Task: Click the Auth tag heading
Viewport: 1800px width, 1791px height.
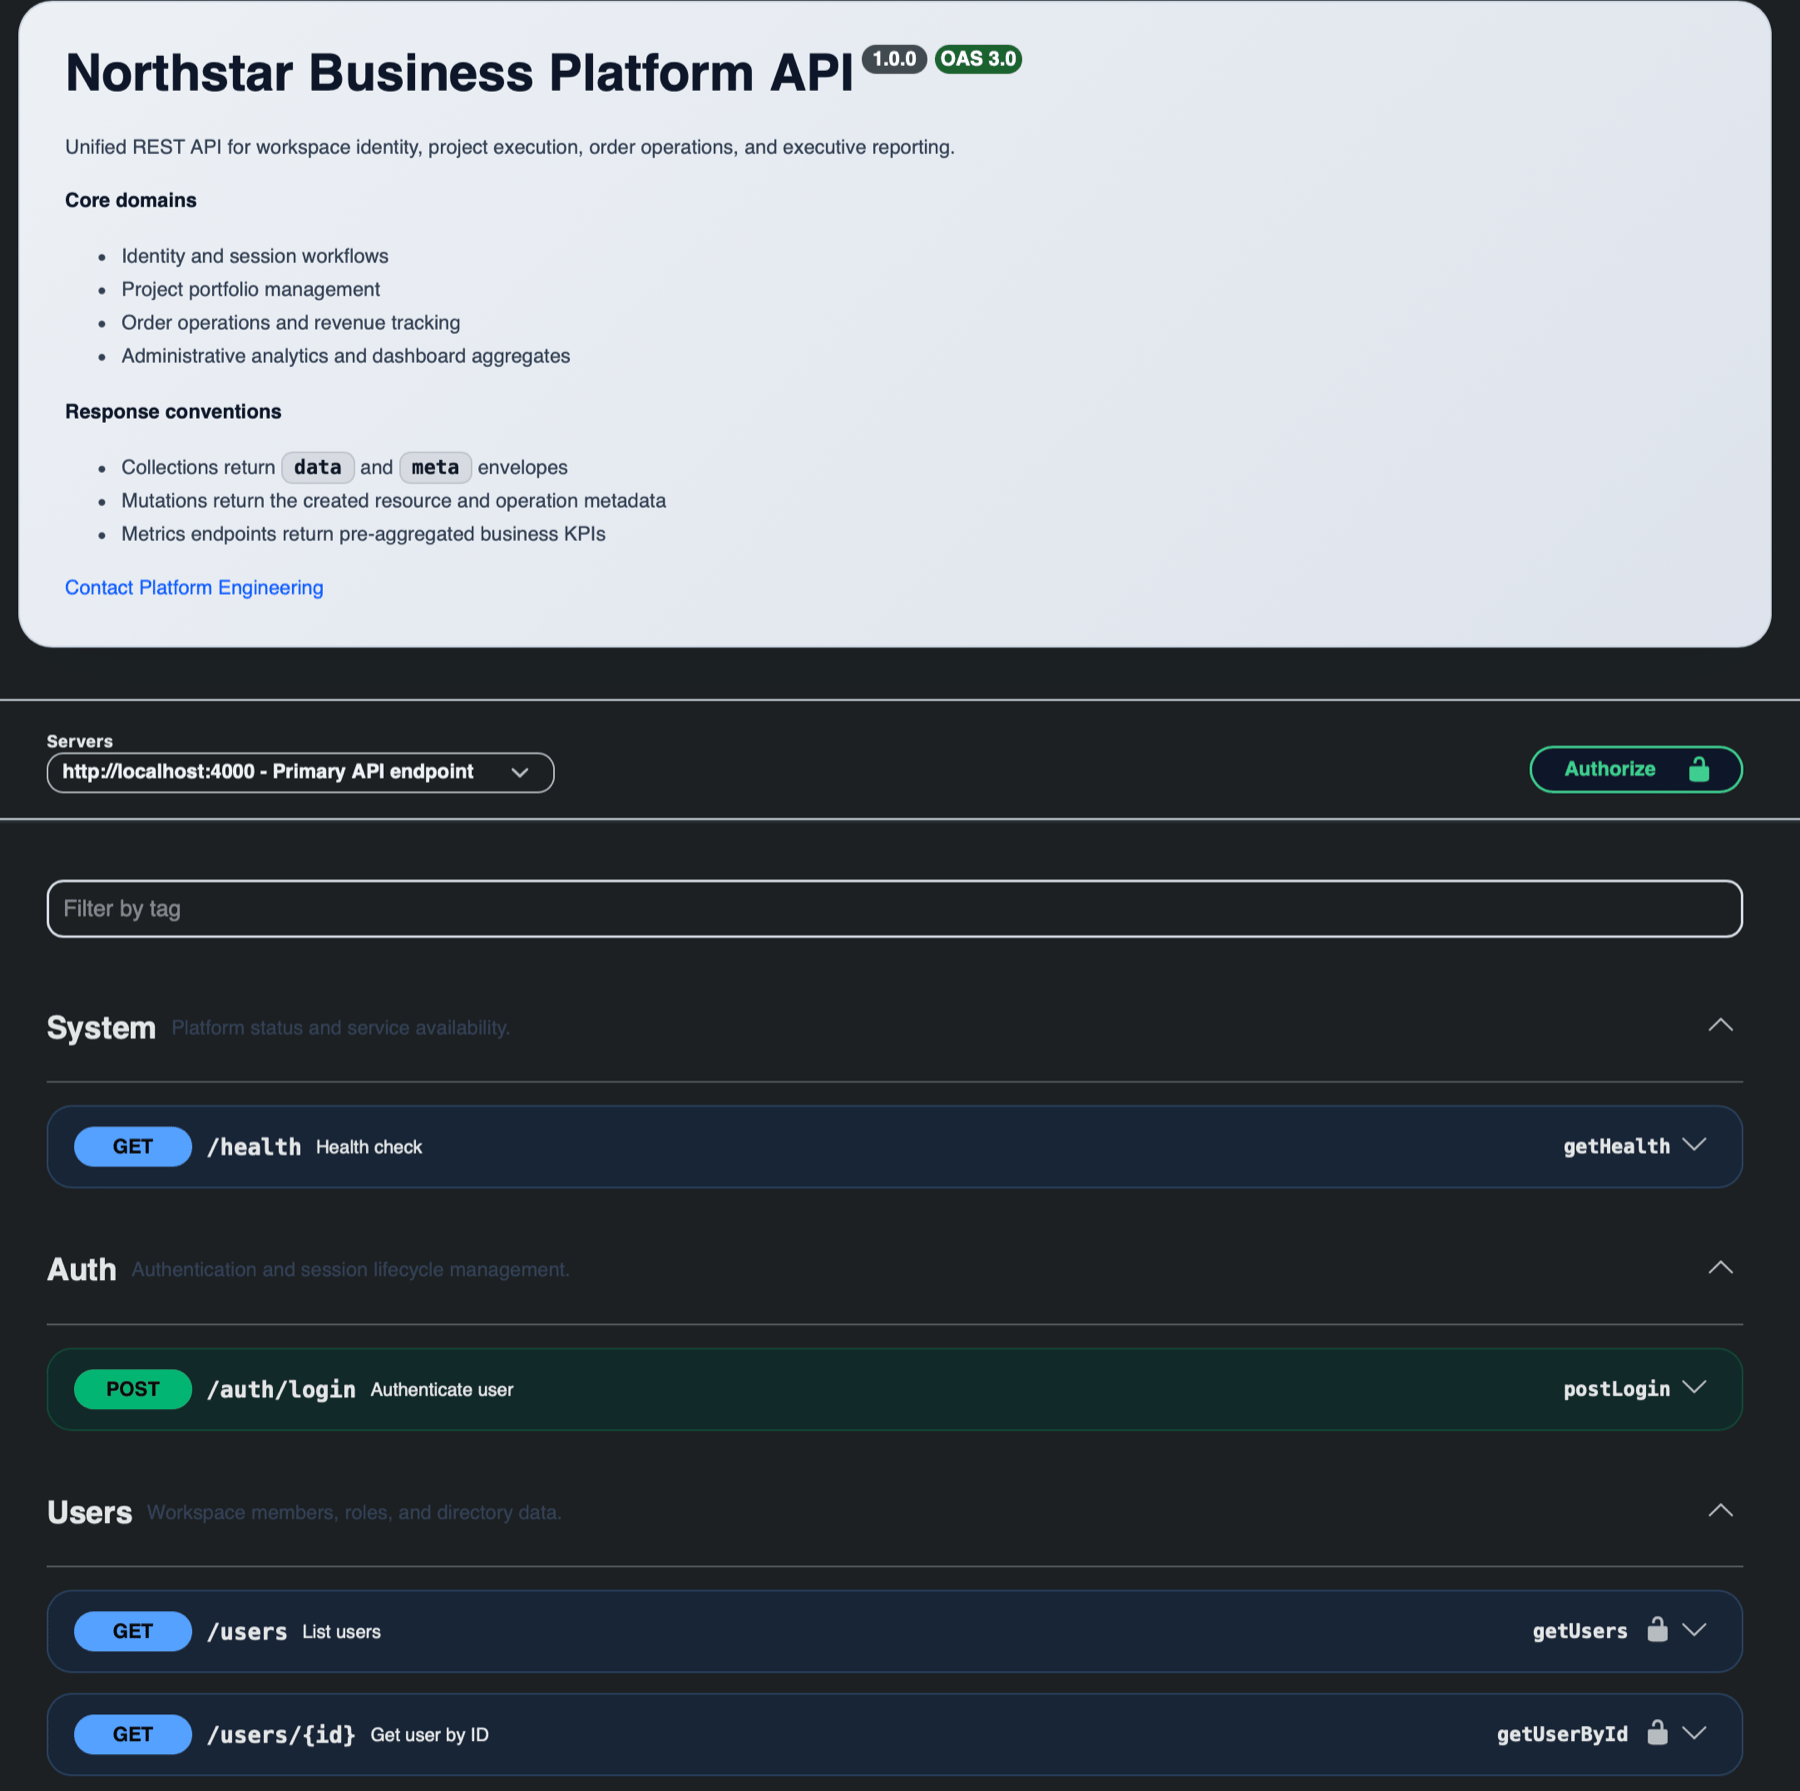Action: coord(82,1270)
